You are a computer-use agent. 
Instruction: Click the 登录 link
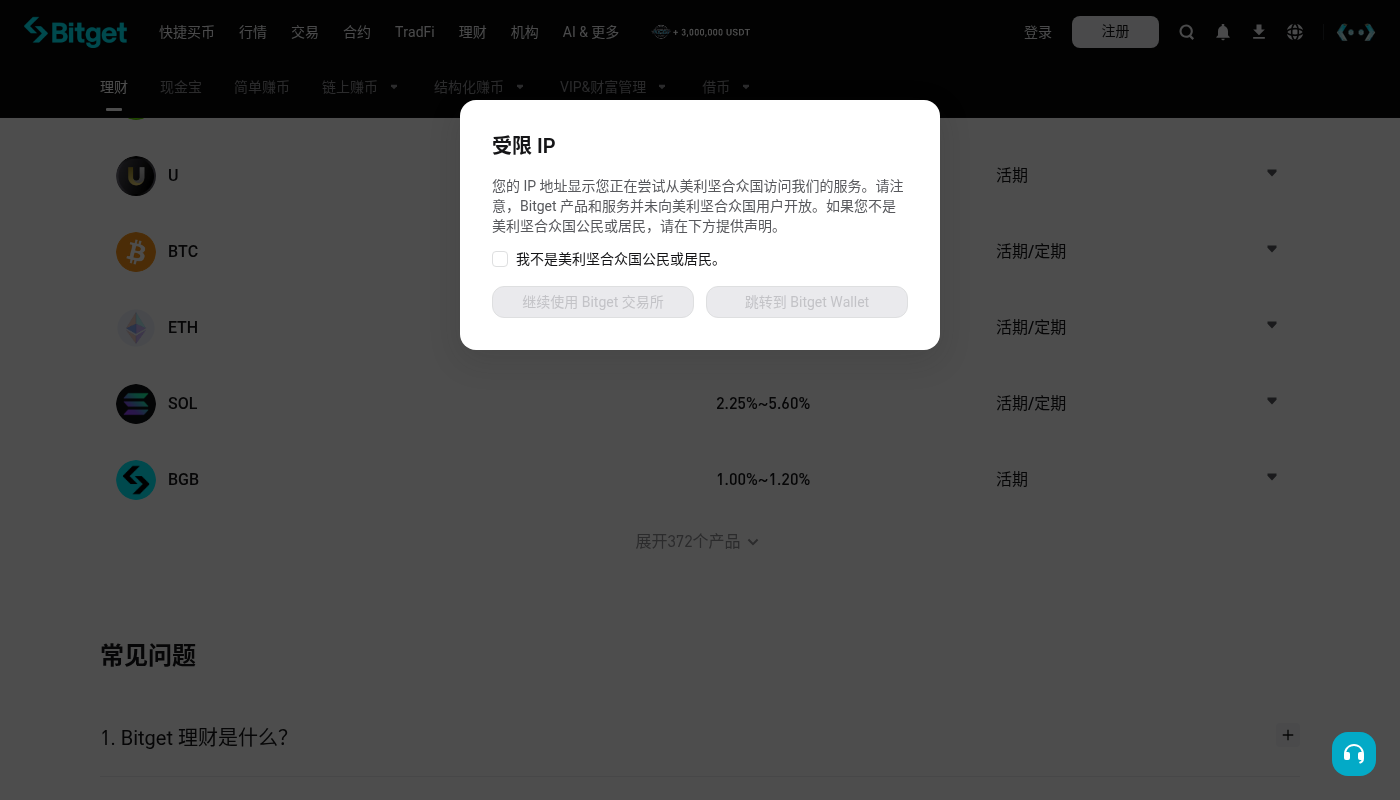coord(1038,32)
